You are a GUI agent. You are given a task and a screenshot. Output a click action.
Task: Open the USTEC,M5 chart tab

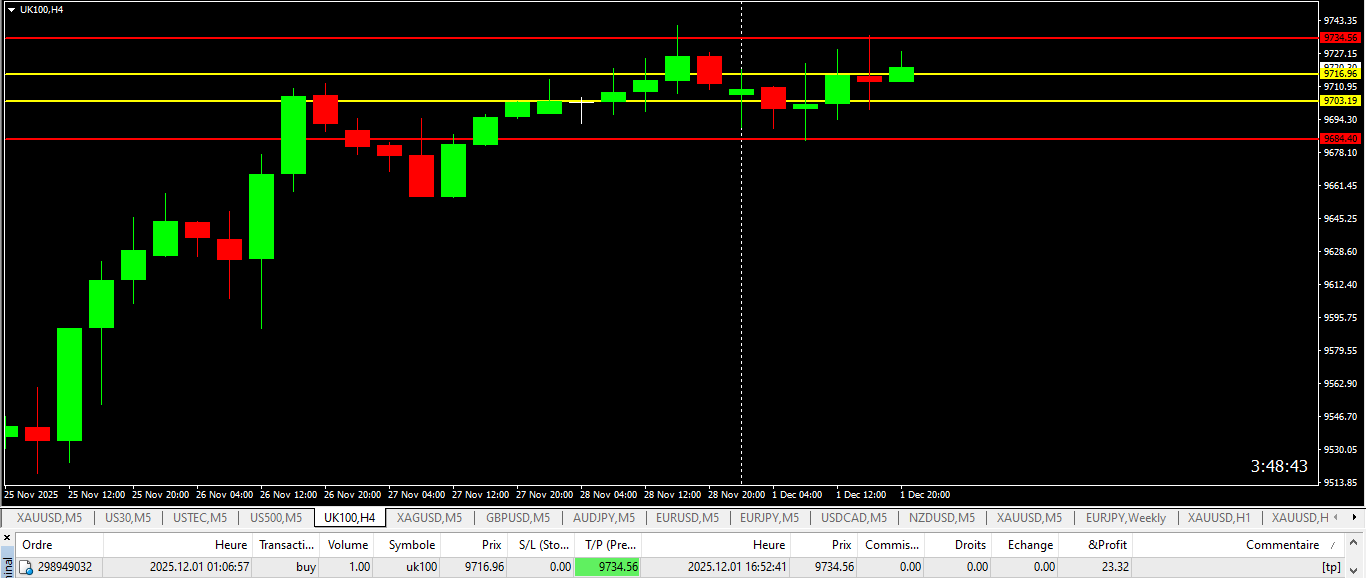click(x=200, y=518)
